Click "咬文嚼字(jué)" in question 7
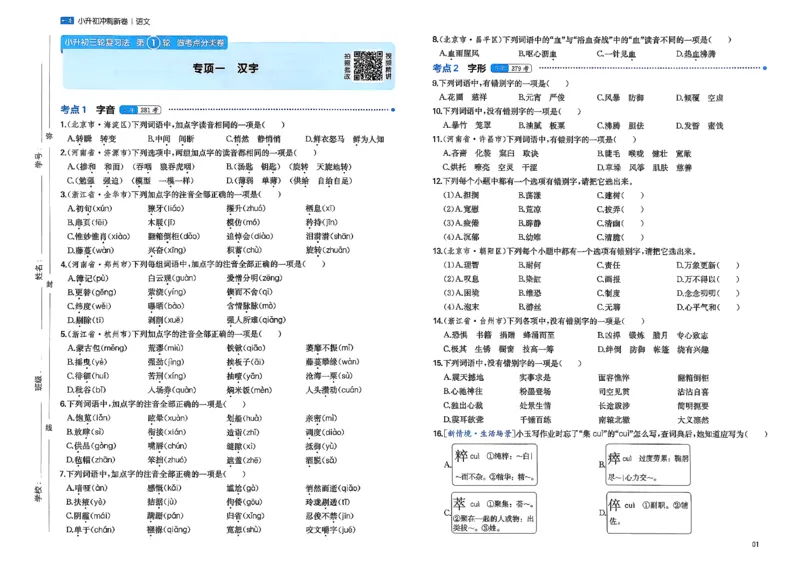 (331, 530)
